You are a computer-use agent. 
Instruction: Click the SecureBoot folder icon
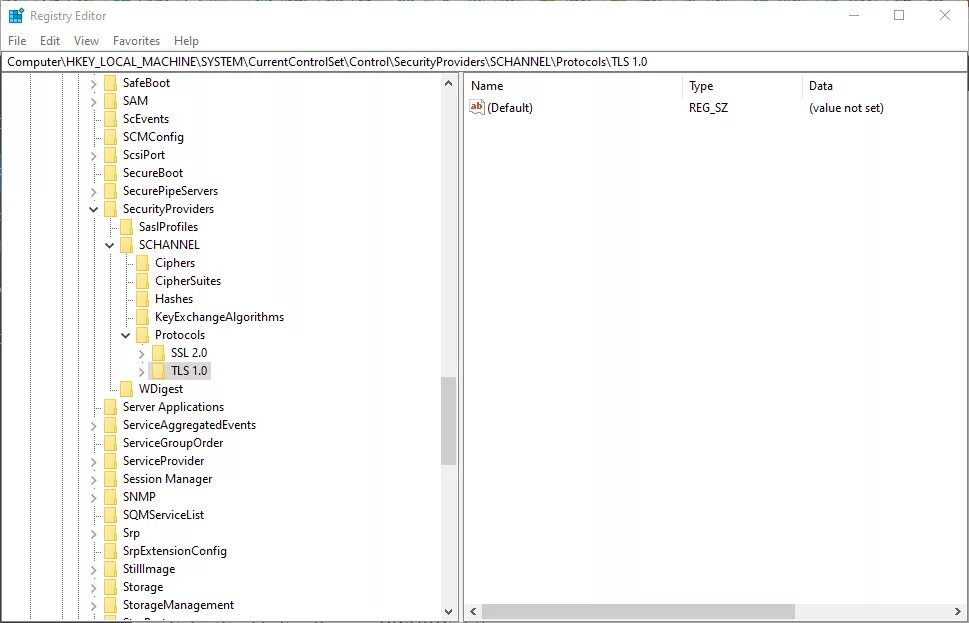110,172
